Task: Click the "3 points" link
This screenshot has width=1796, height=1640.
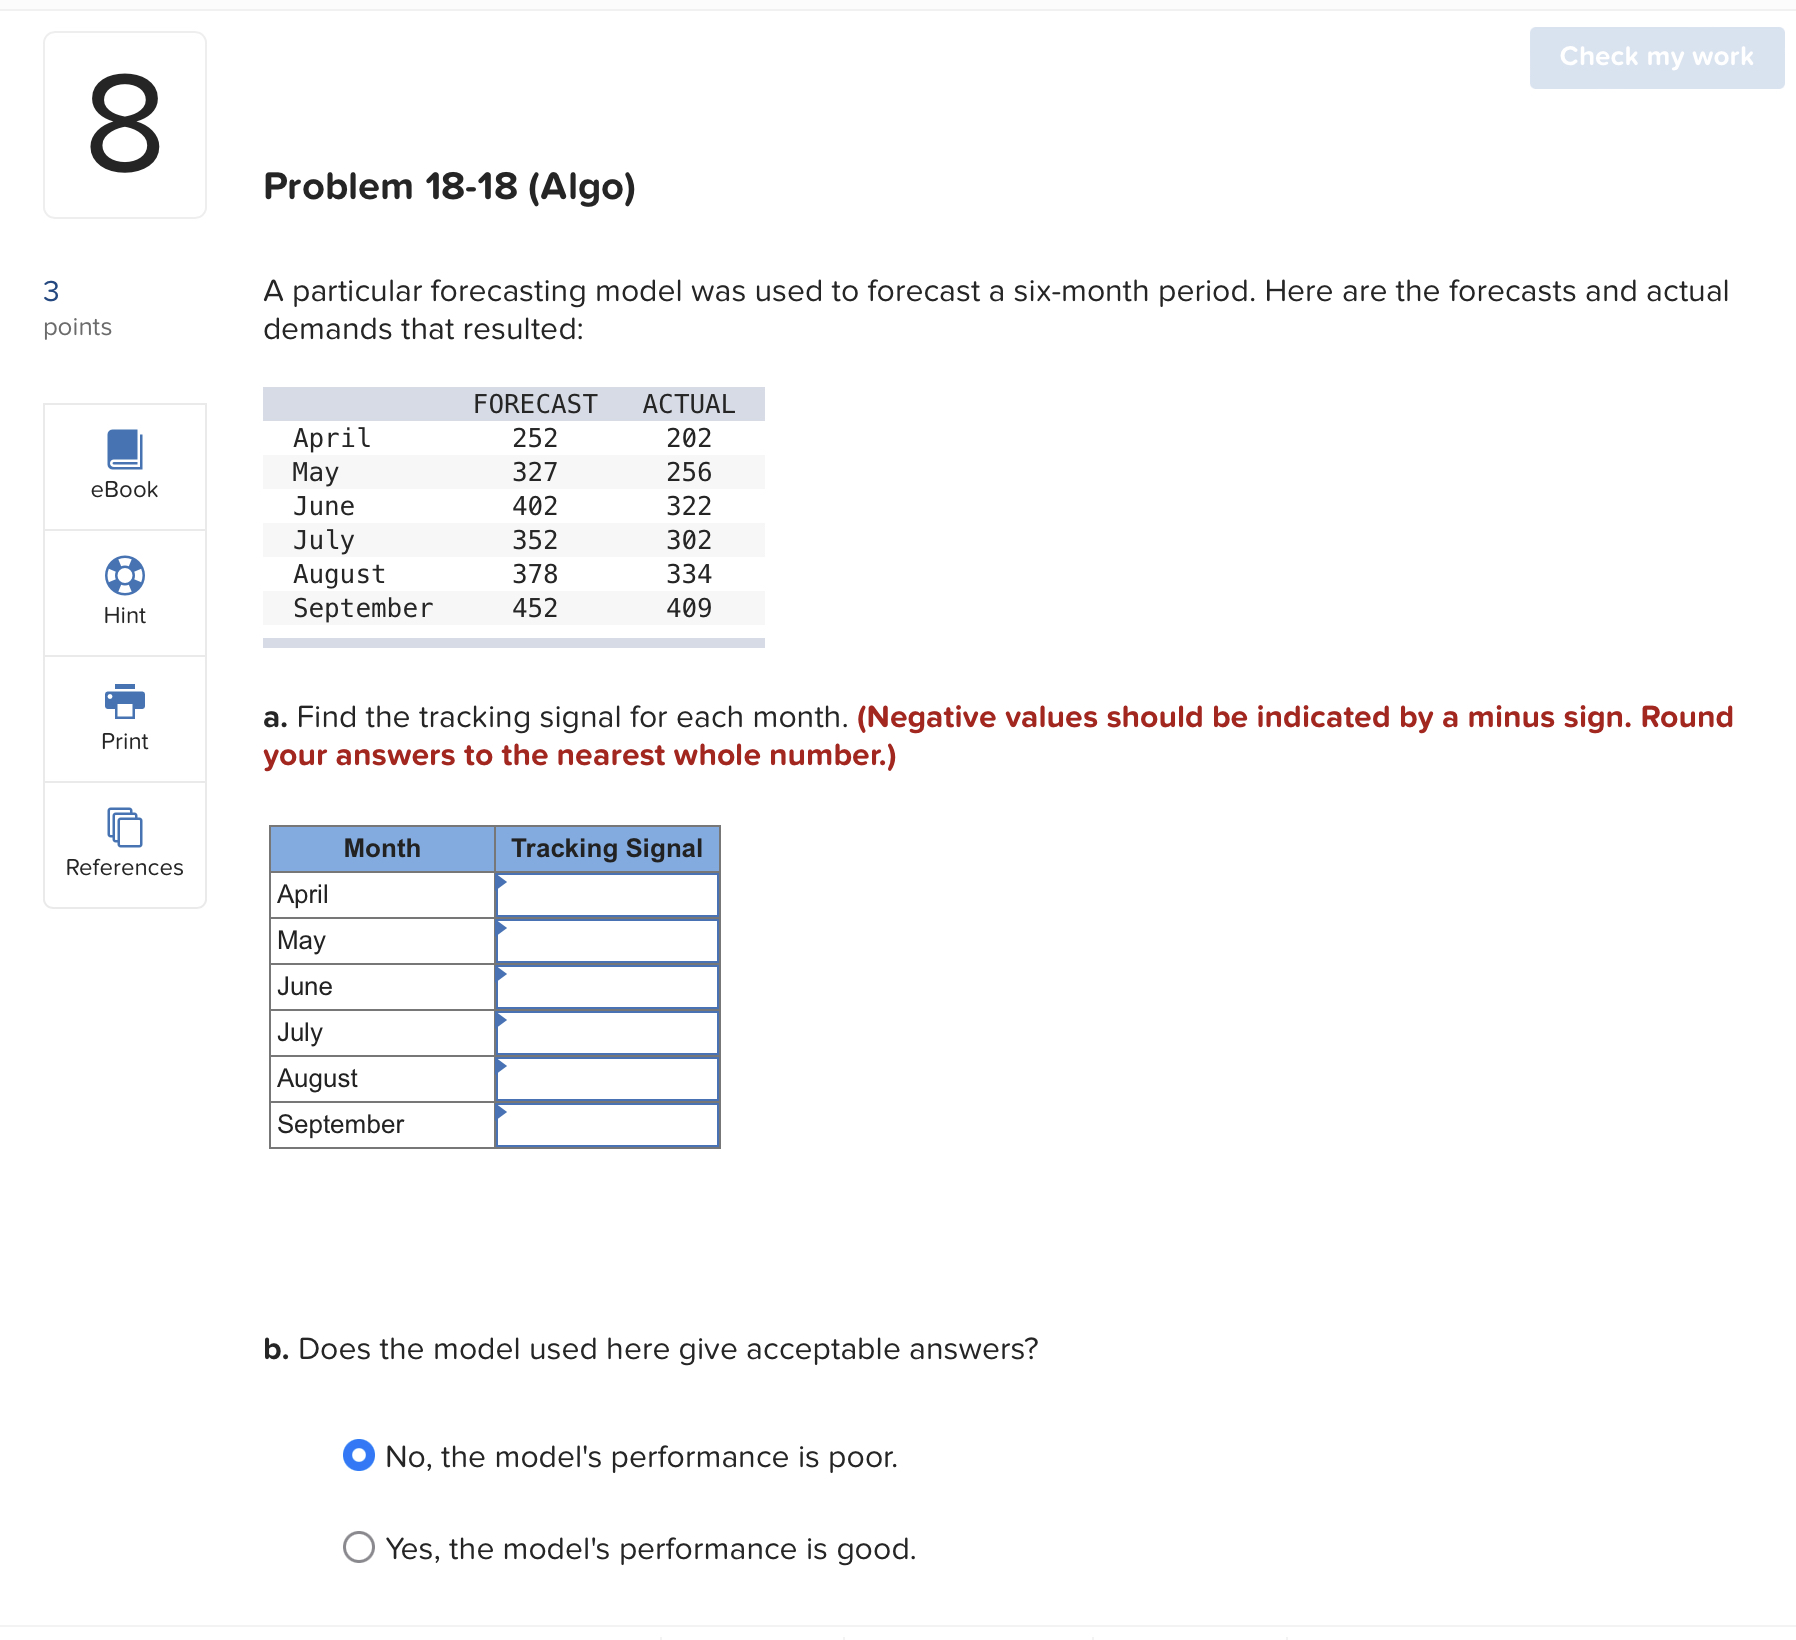Action: coord(76,307)
